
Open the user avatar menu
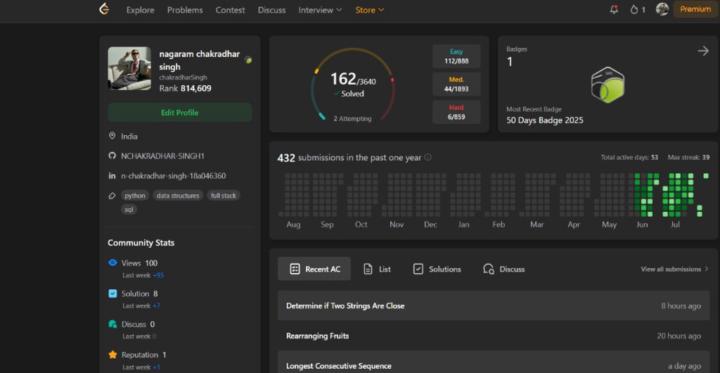[662, 9]
